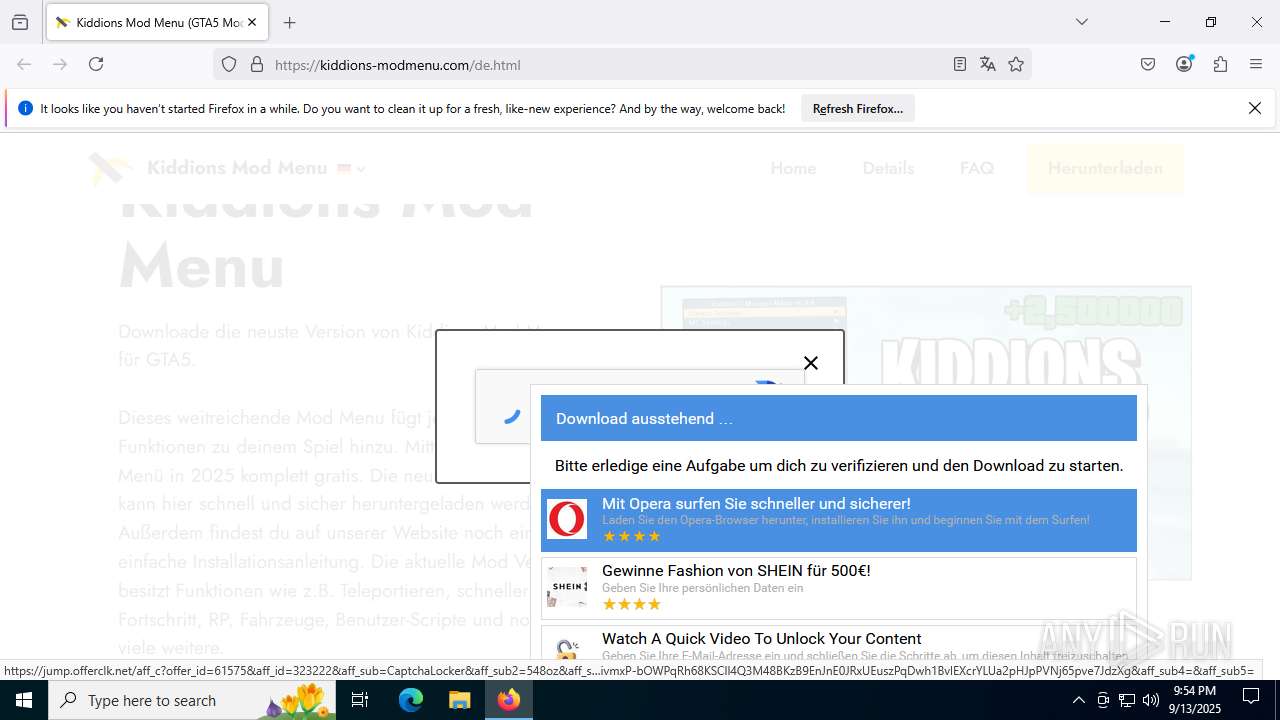Close the Kiddions Mod Menu tab
Image resolution: width=1280 pixels, height=720 pixels.
tap(251, 22)
